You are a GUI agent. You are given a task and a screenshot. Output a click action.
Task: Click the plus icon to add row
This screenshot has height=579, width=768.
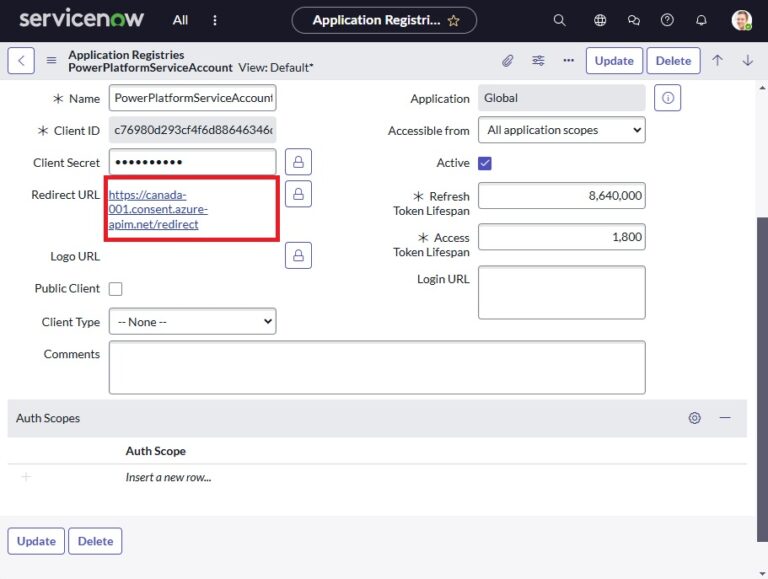(26, 477)
